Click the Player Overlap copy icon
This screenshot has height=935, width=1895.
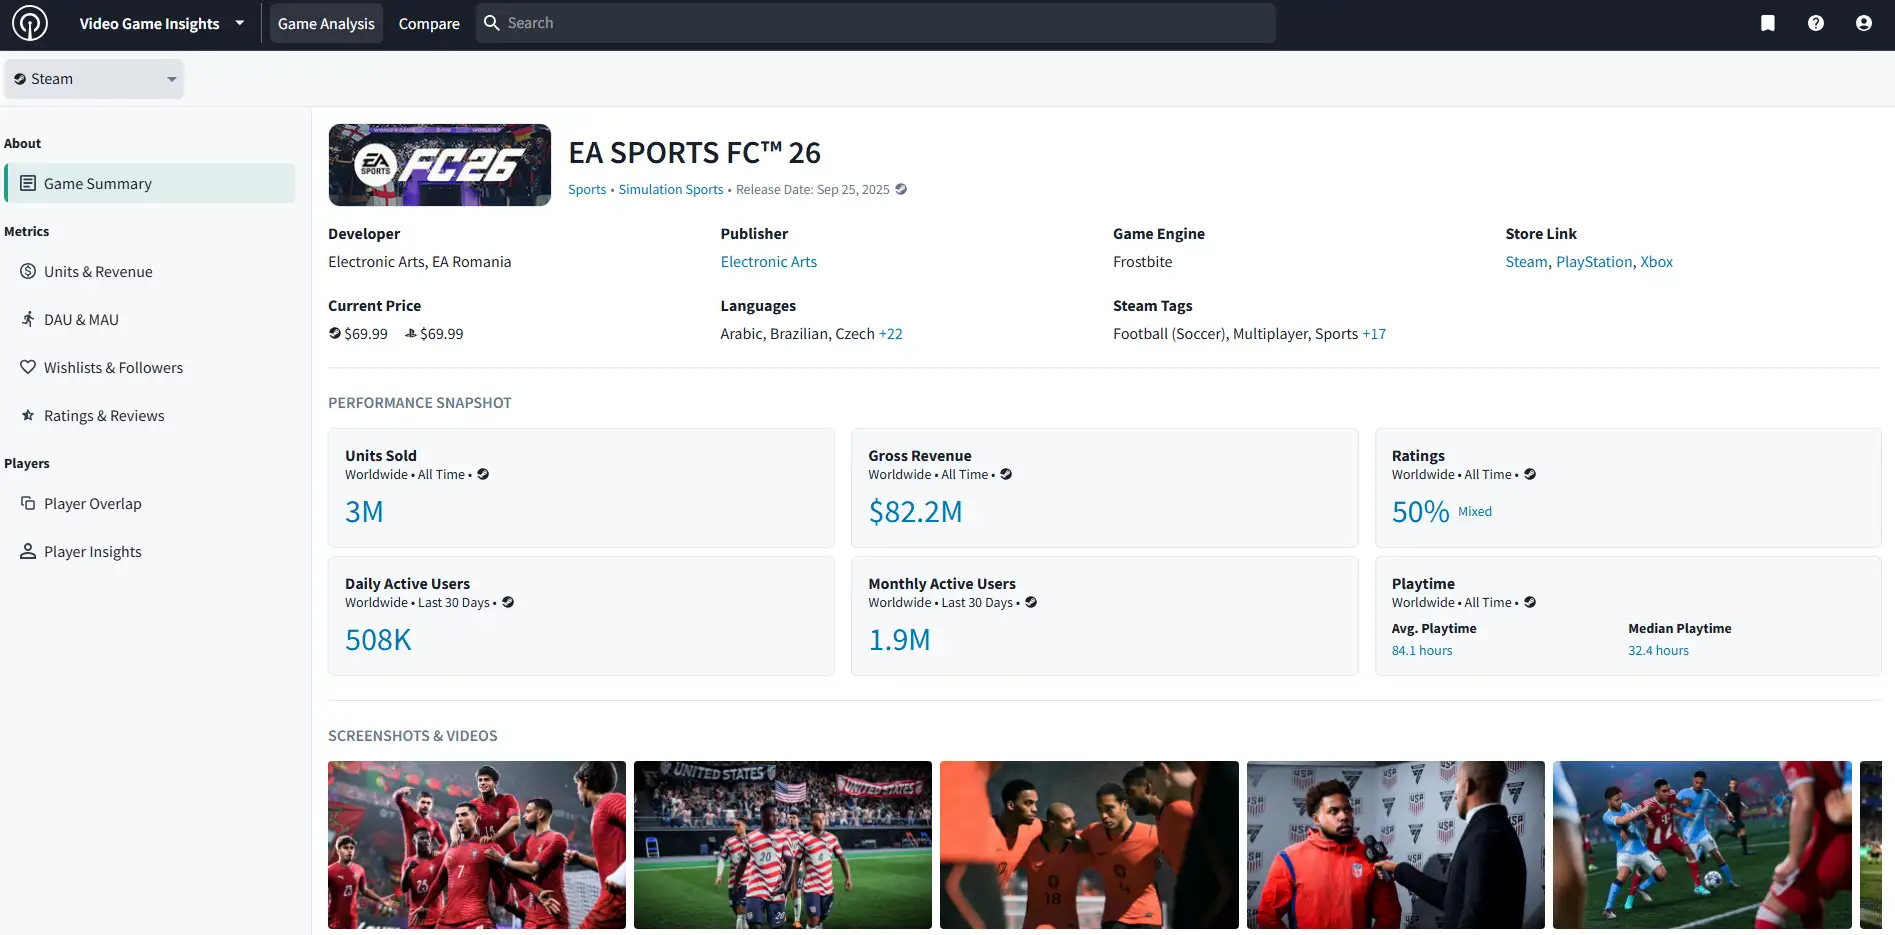click(x=28, y=503)
